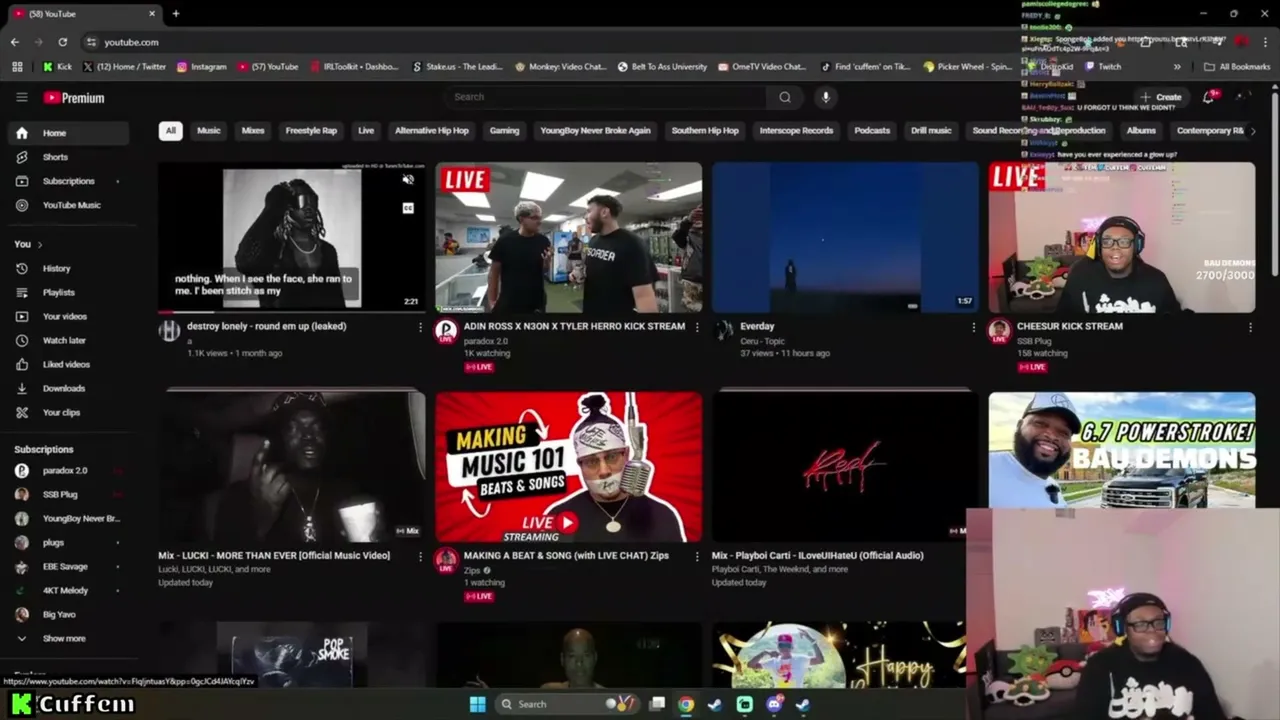The width and height of the screenshot is (1280, 720).
Task: Expand the You section chevron
Action: 39,244
